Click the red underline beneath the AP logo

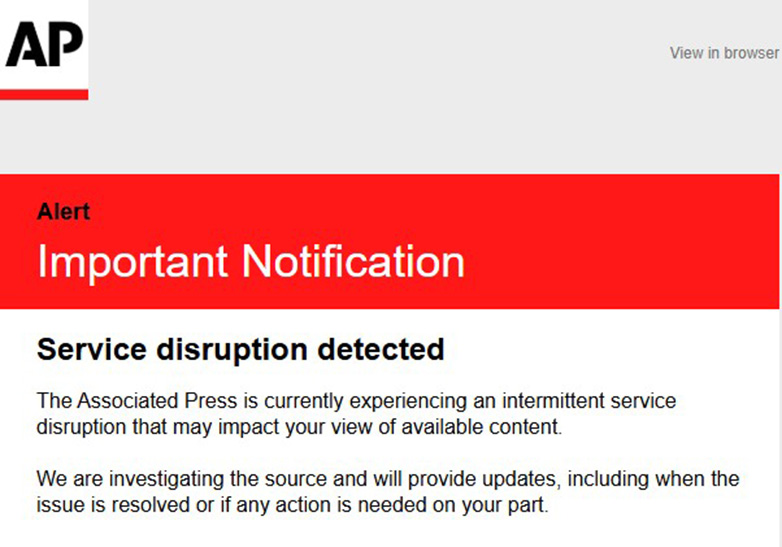(44, 94)
